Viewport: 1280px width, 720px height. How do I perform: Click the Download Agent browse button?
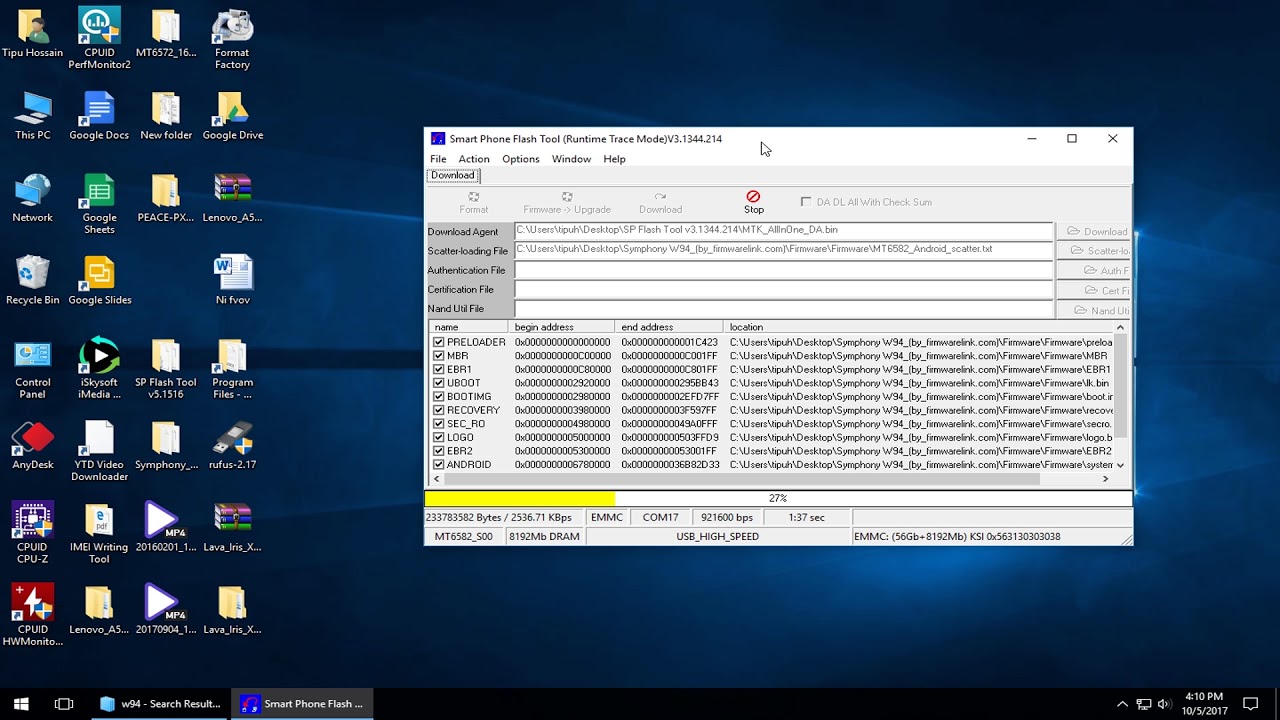[x=1094, y=231]
